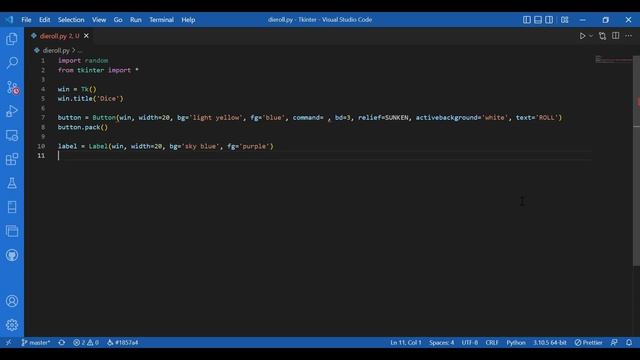The image size is (640, 360).
Task: Open the Search view
Action: click(x=12, y=63)
